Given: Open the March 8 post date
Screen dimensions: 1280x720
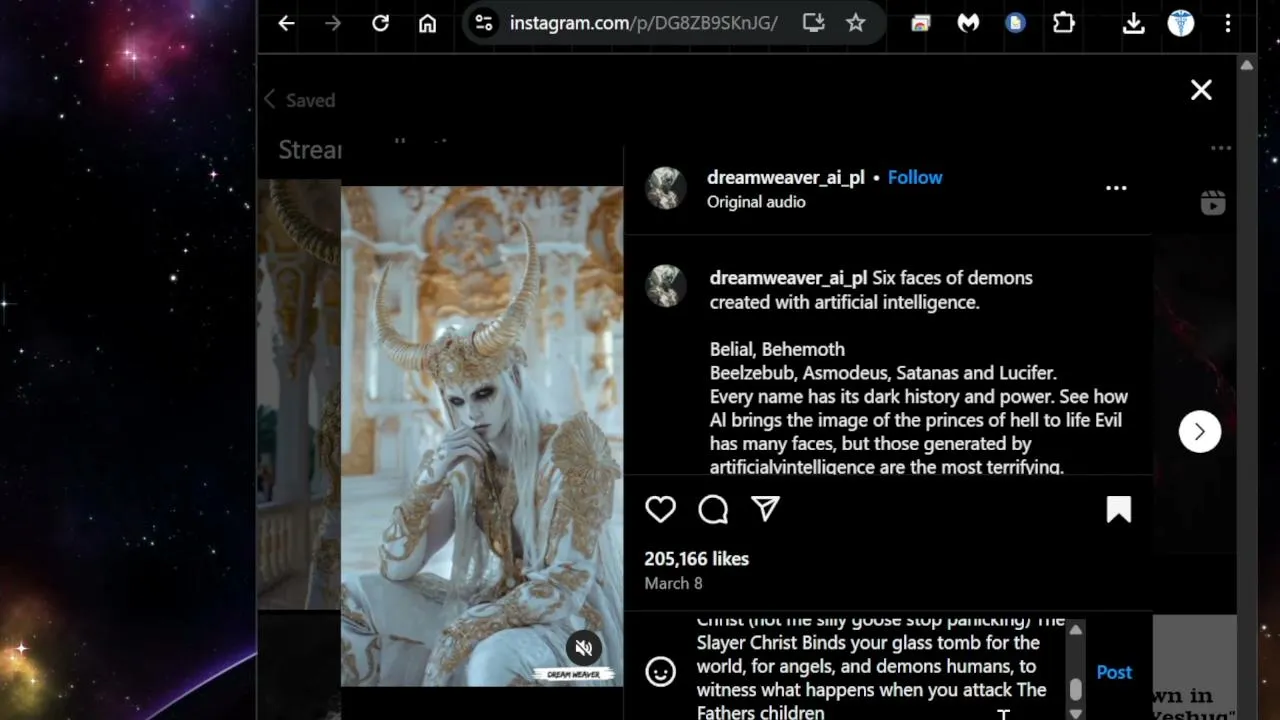Looking at the screenshot, I should point(674,583).
